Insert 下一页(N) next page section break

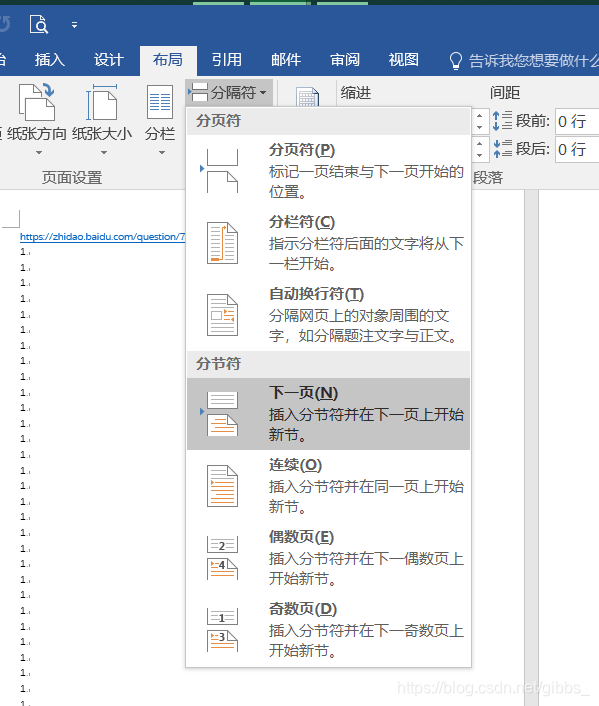tap(328, 414)
